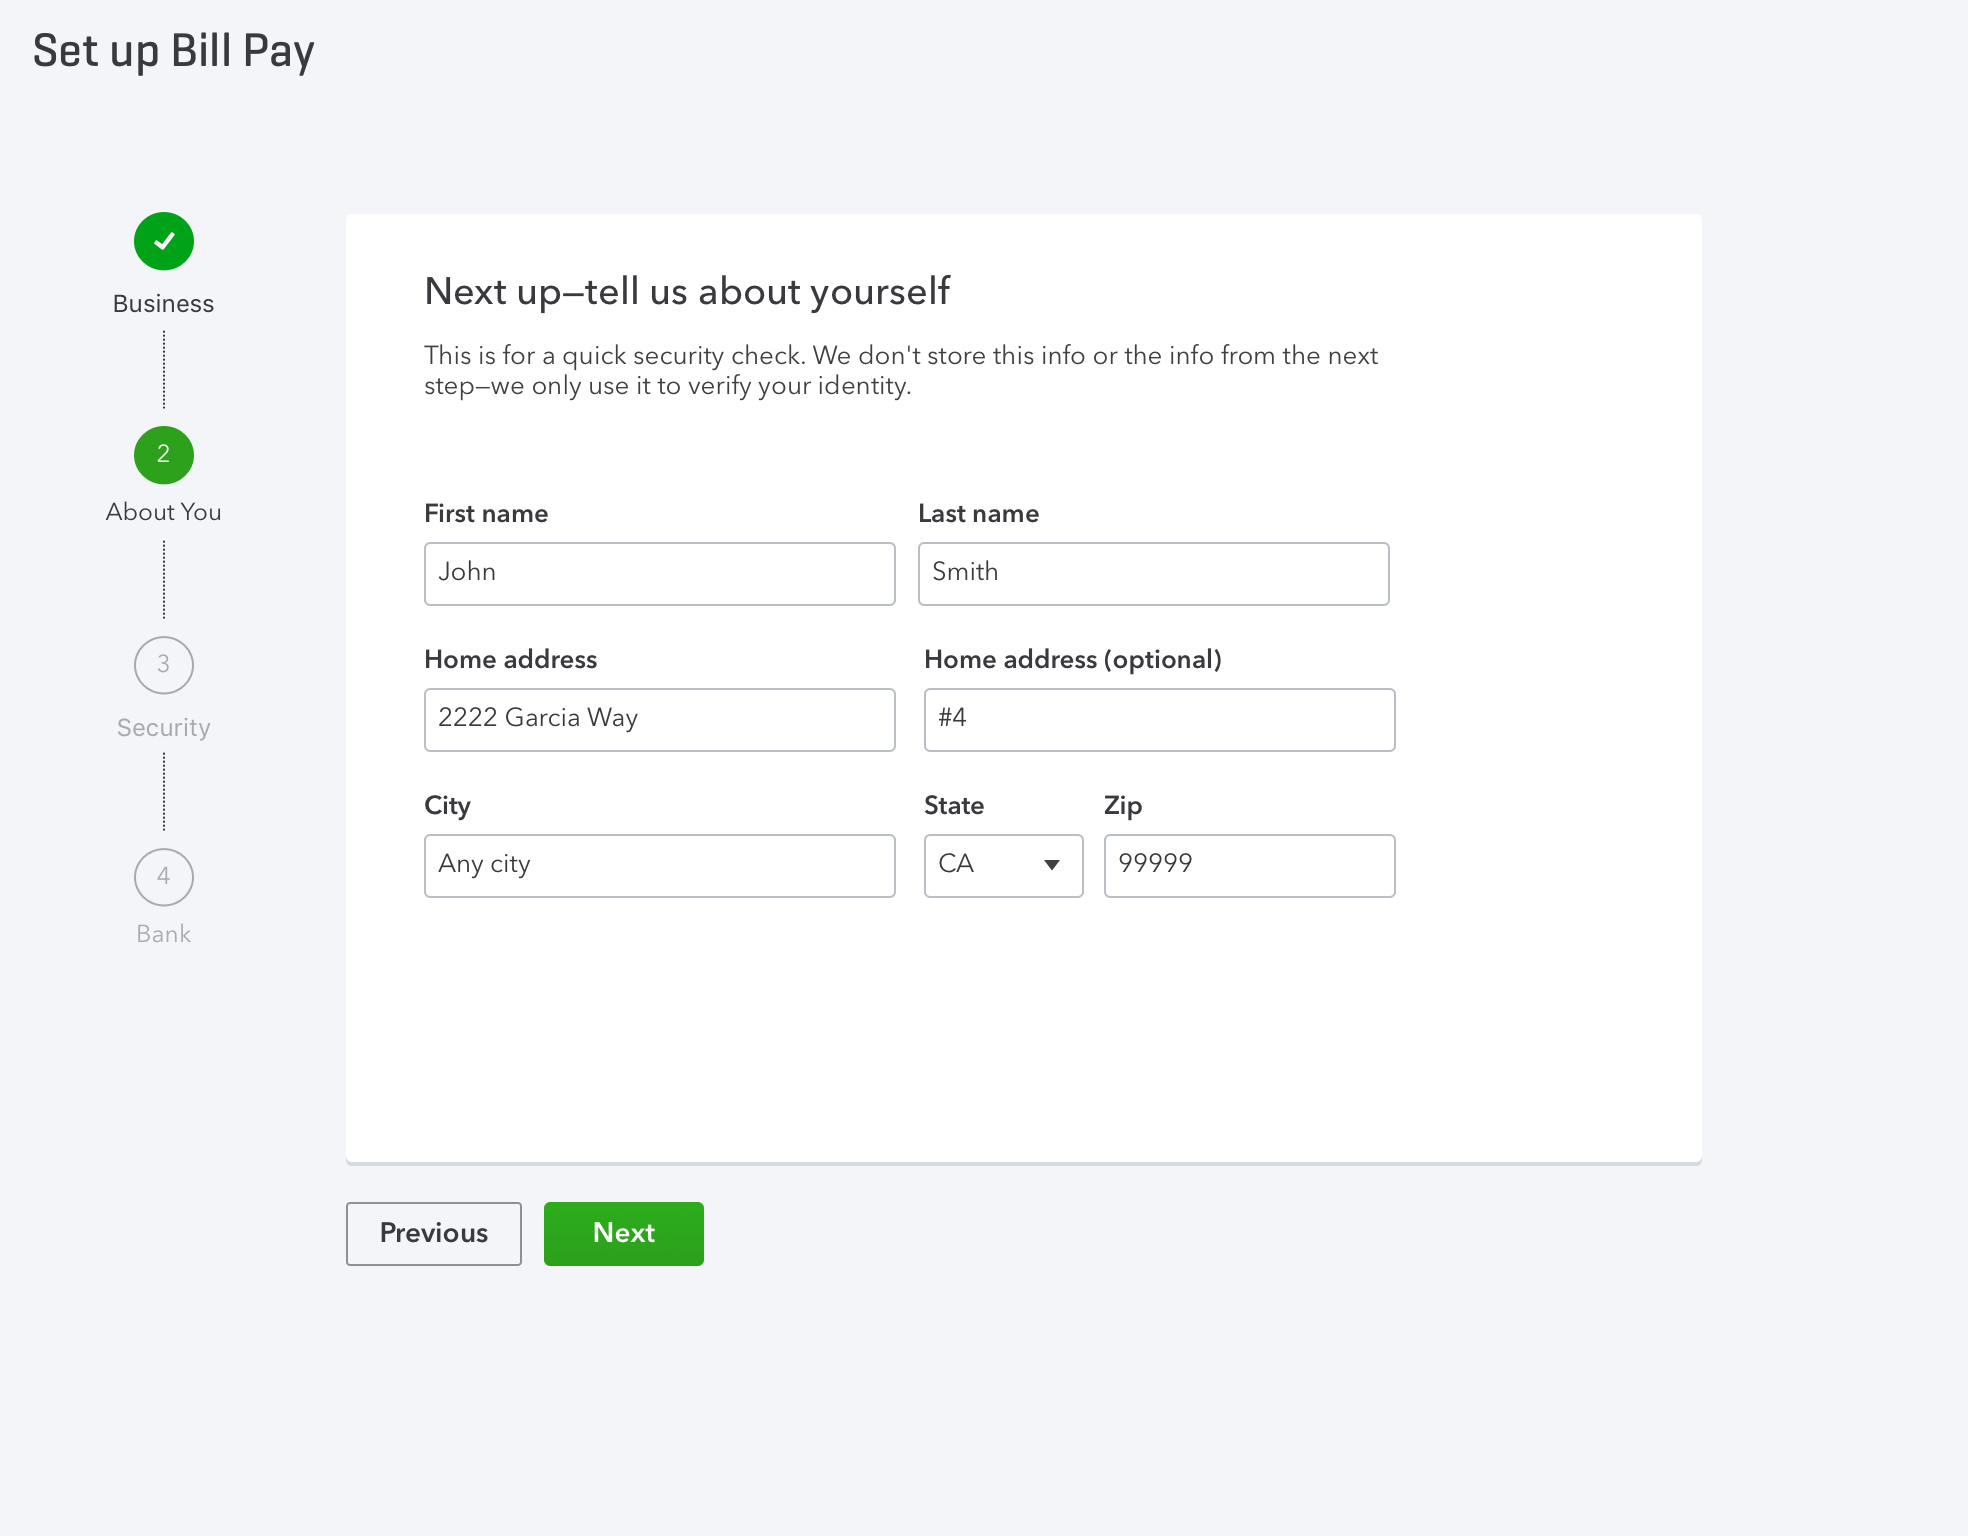Go to the Next step
1968x1536 pixels.
coord(624,1234)
